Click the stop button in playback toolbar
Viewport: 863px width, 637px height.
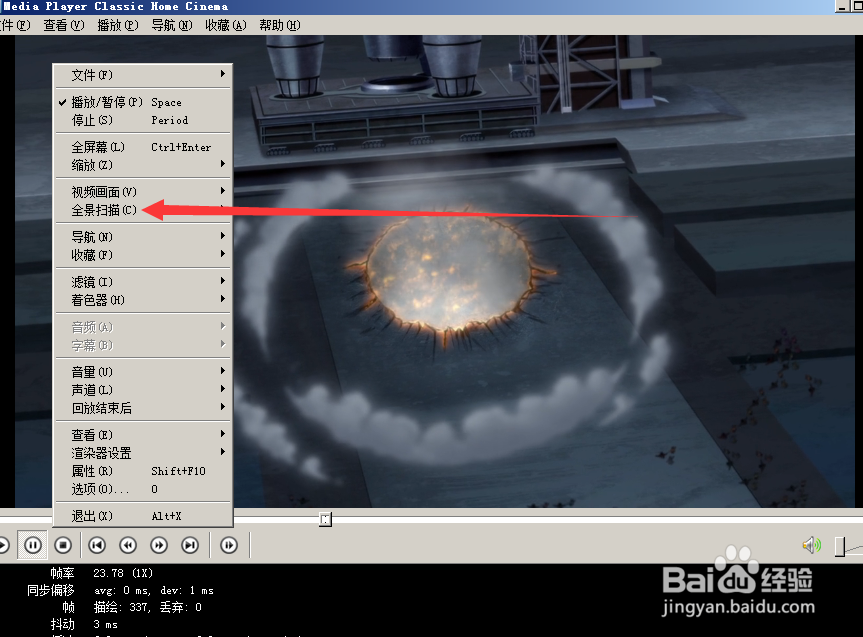point(63,545)
